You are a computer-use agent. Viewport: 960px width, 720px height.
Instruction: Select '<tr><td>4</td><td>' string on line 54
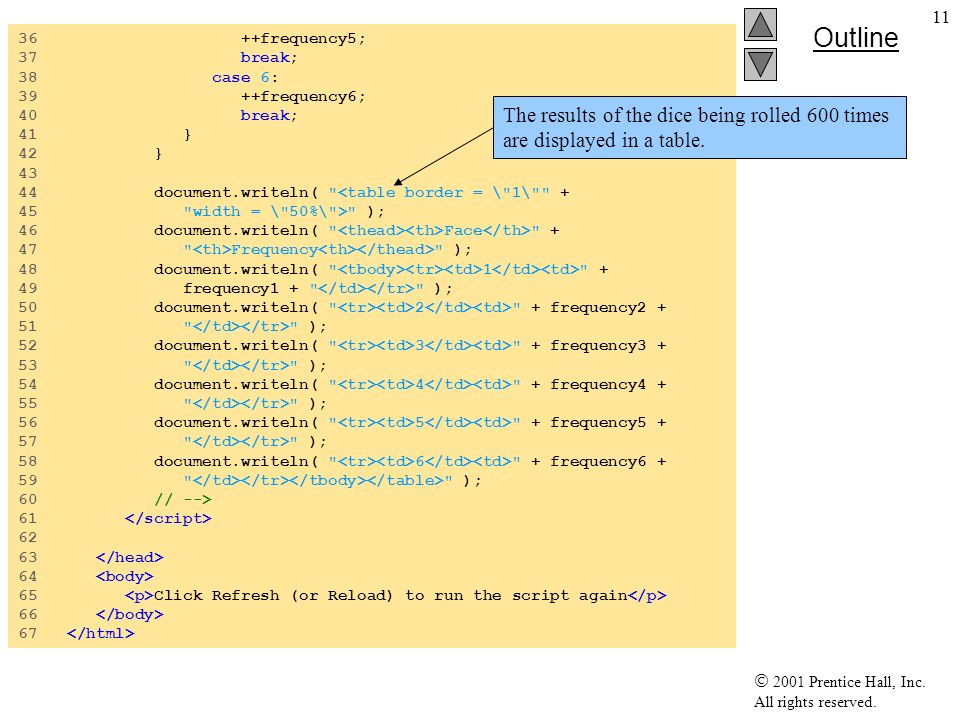pos(424,384)
